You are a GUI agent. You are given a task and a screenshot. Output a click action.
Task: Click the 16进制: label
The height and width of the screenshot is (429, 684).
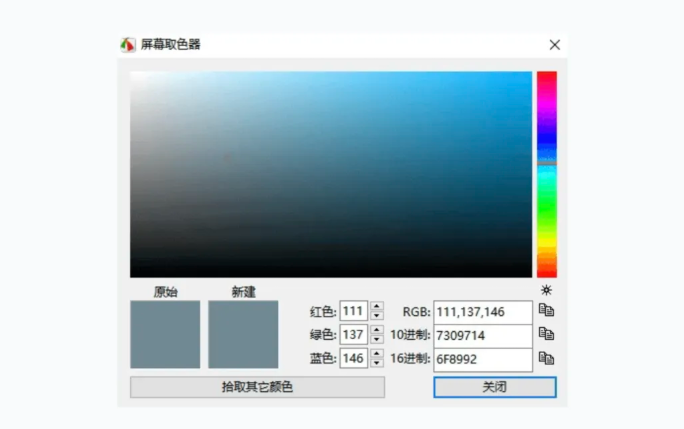tap(410, 359)
